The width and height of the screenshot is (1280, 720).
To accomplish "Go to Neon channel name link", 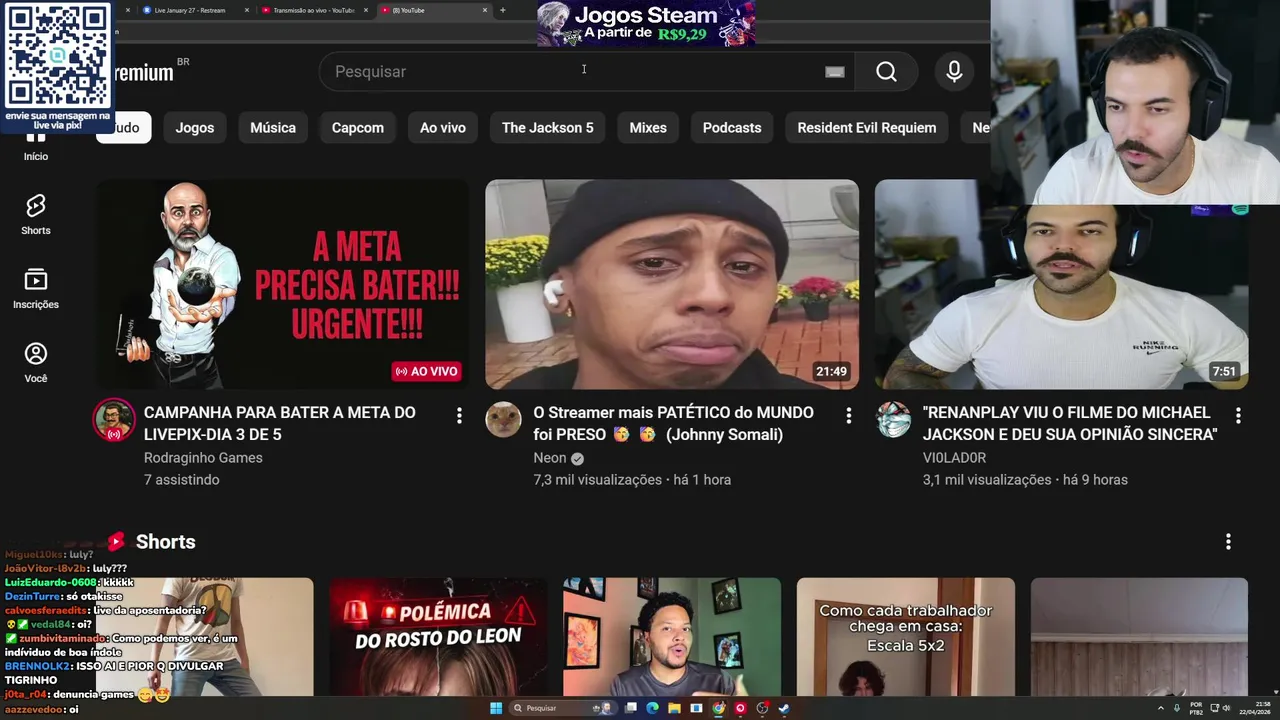I will point(550,458).
